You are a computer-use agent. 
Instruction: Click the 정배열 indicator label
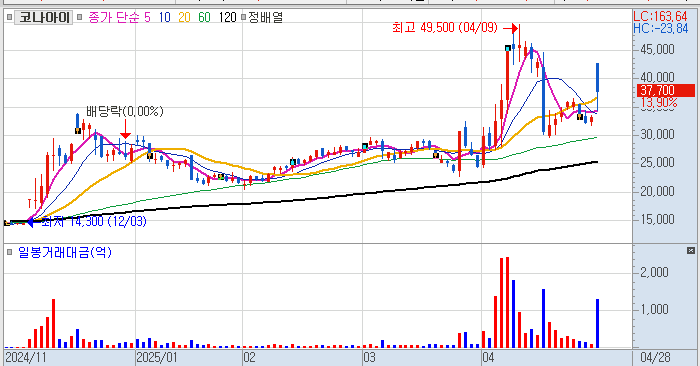tap(265, 17)
